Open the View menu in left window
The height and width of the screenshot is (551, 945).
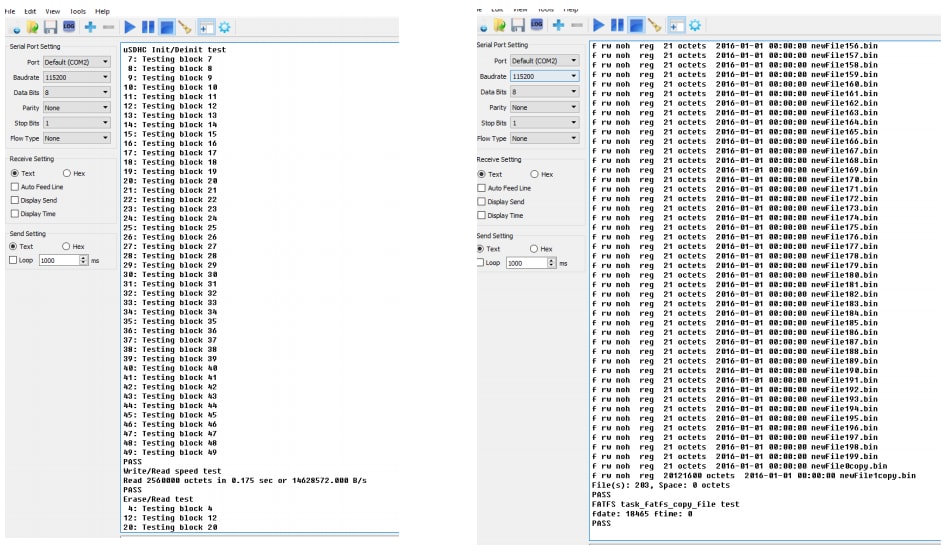point(50,11)
